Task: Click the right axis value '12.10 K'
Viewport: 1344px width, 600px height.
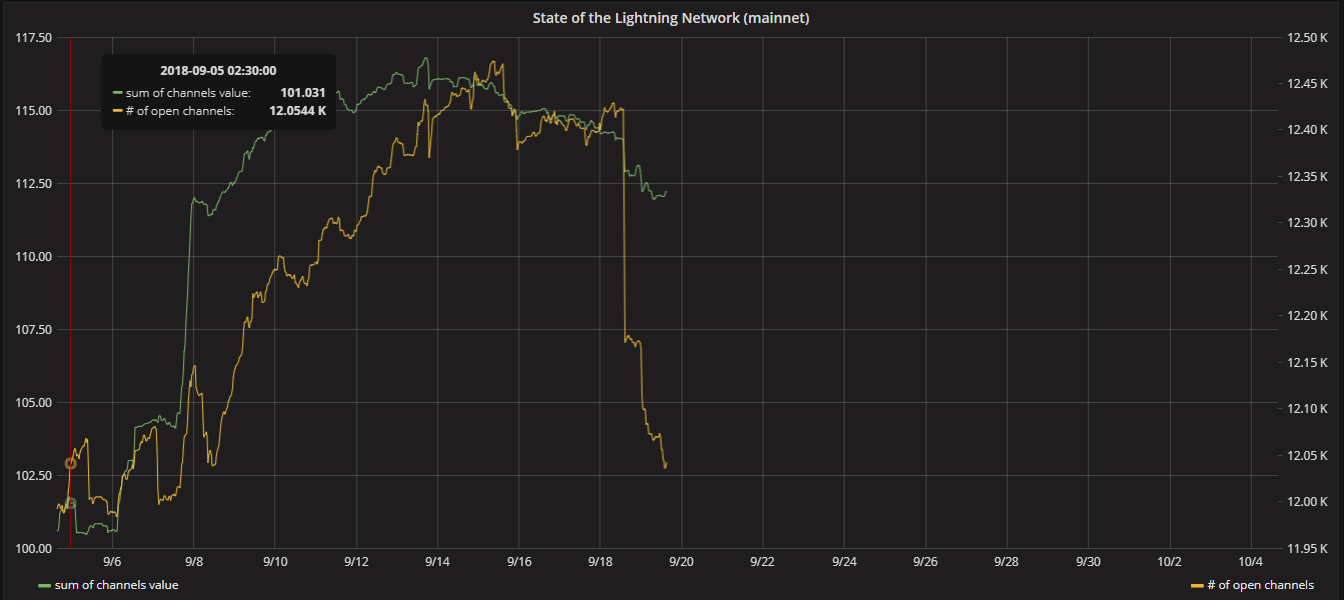Action: (x=1307, y=409)
